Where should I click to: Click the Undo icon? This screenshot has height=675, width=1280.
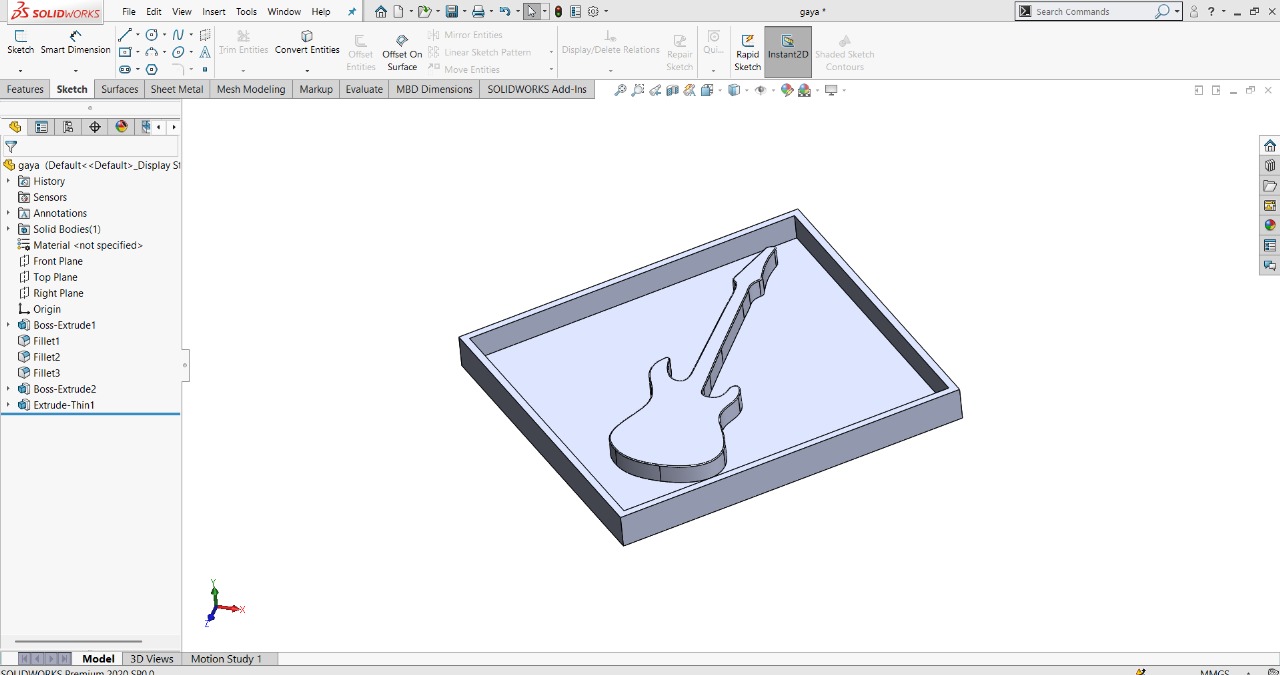click(x=504, y=12)
